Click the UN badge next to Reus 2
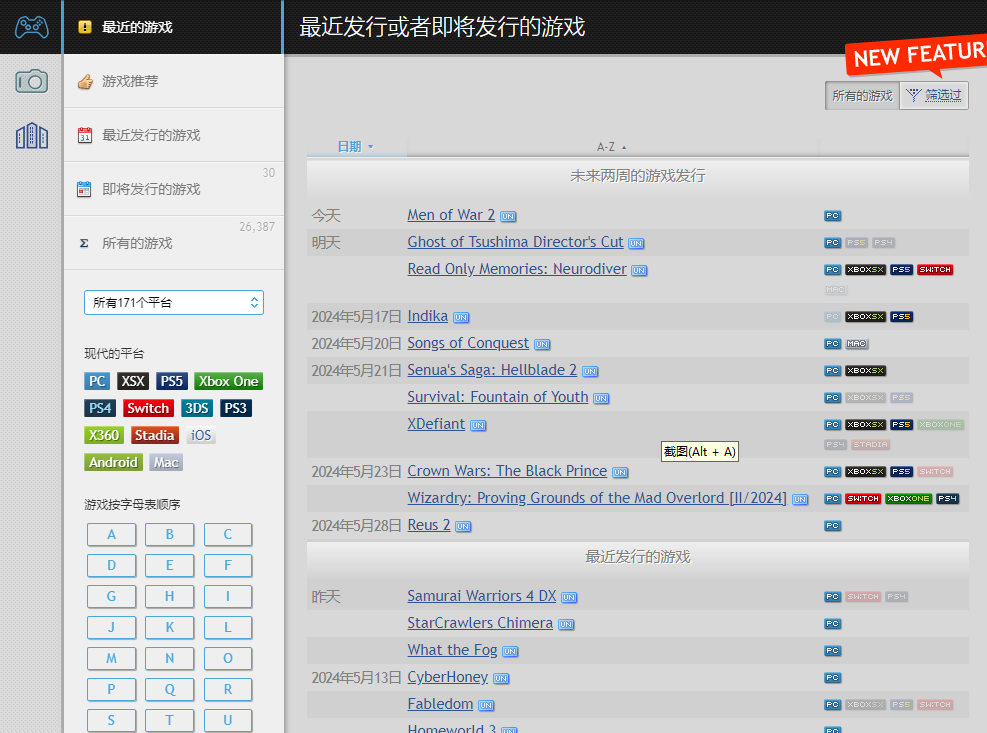This screenshot has width=987, height=733. tap(463, 526)
